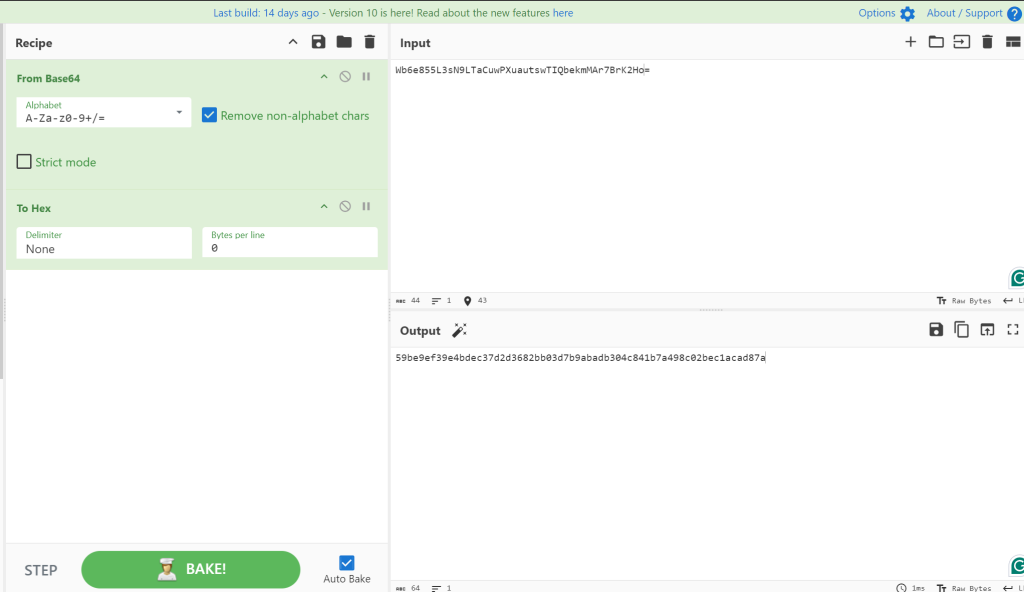Click the Grammarly icon in input pane
Image resolution: width=1024 pixels, height=592 pixels.
tap(1017, 278)
